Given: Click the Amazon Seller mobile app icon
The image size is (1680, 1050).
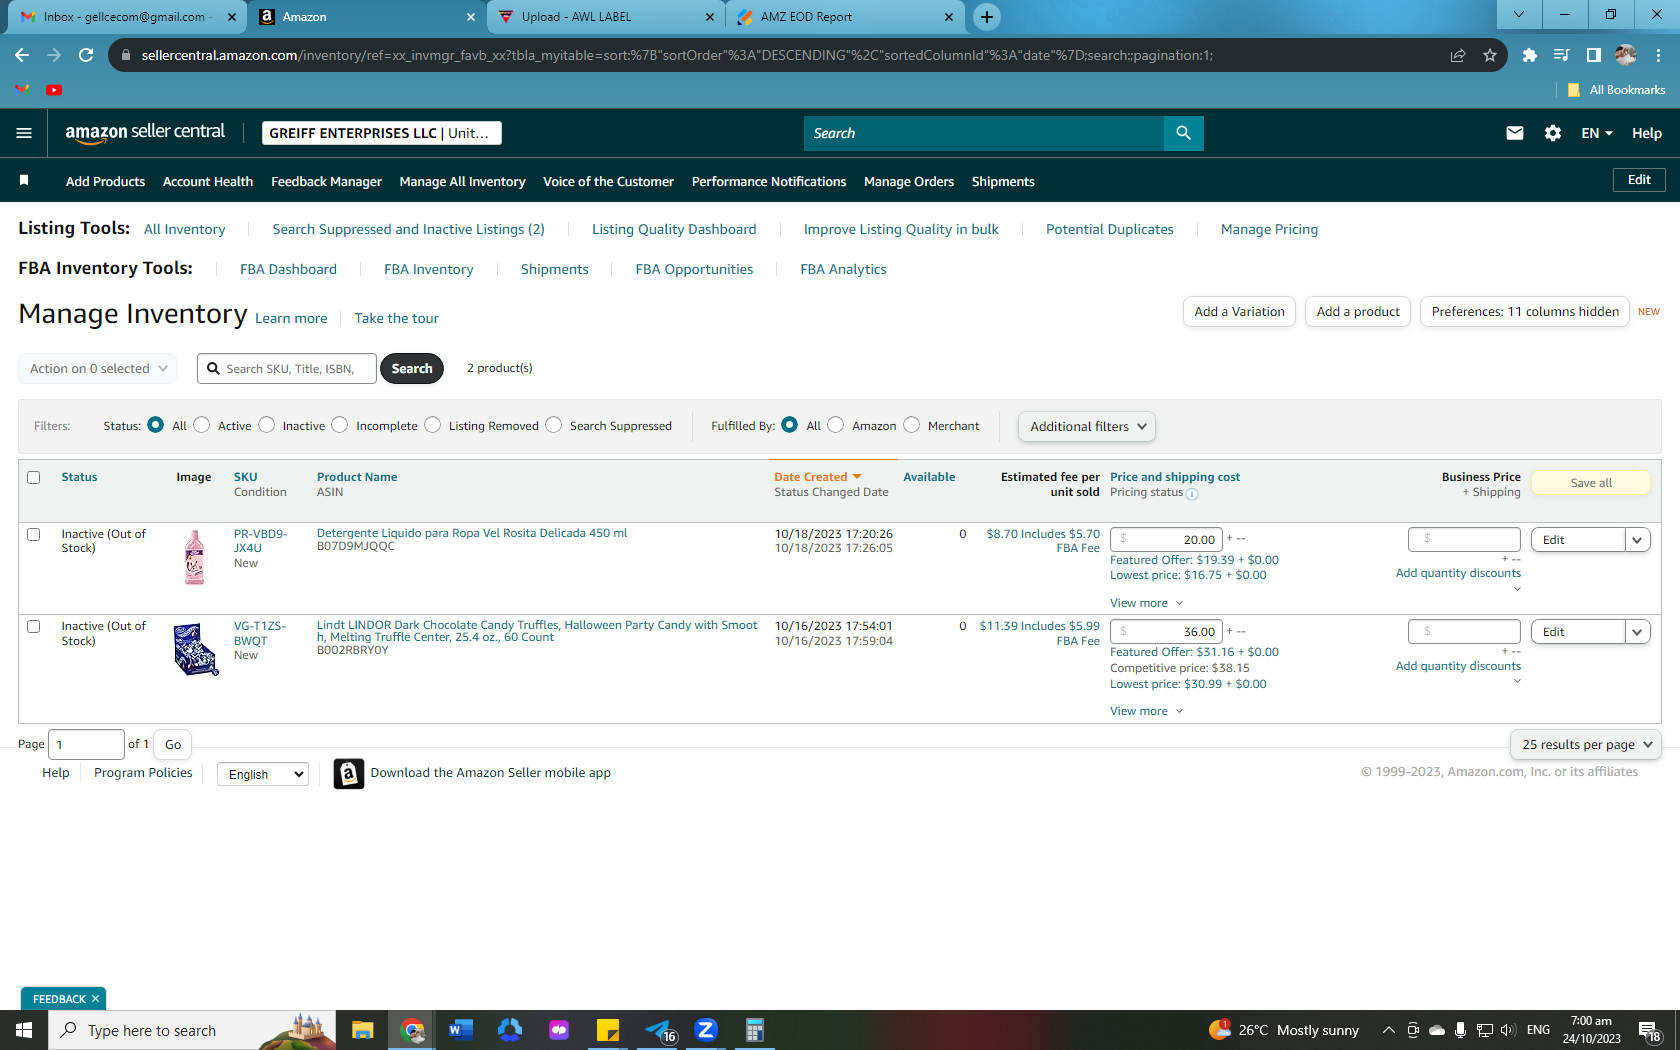Looking at the screenshot, I should coord(348,773).
